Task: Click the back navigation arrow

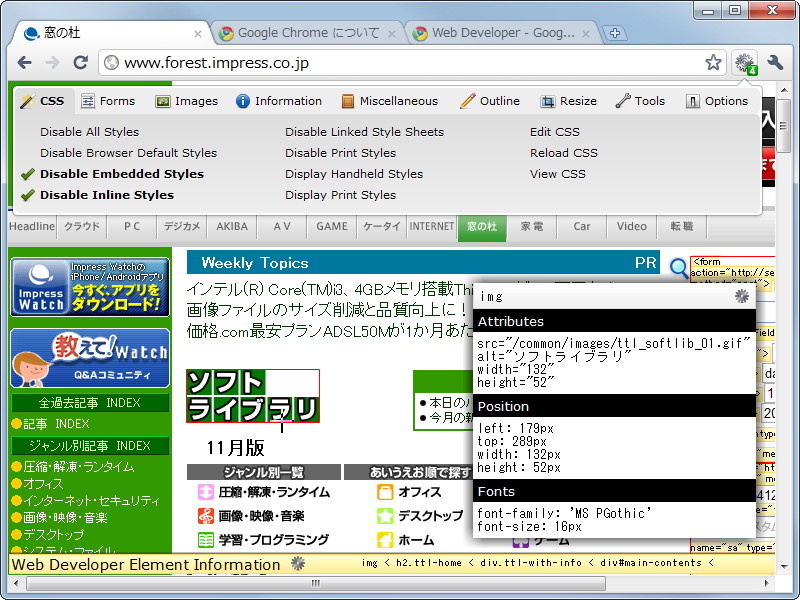Action: 25,62
